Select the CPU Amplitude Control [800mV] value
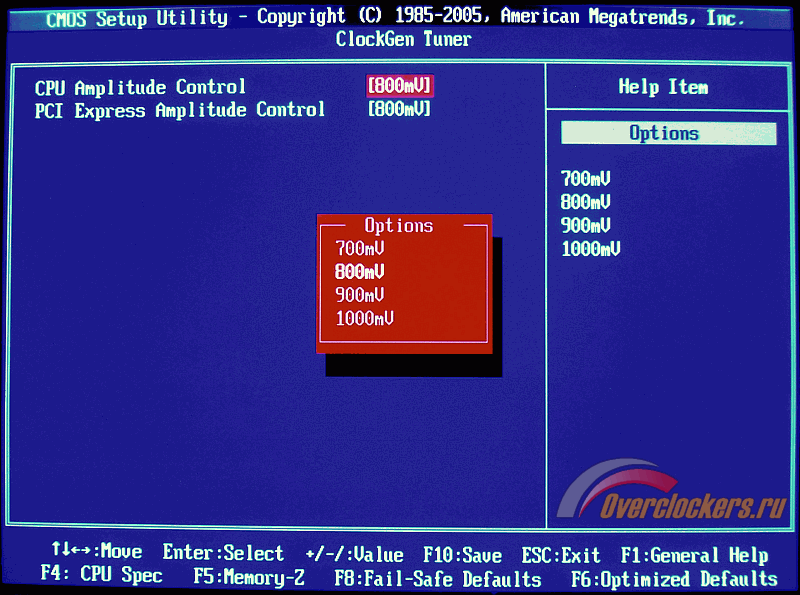 [x=400, y=86]
